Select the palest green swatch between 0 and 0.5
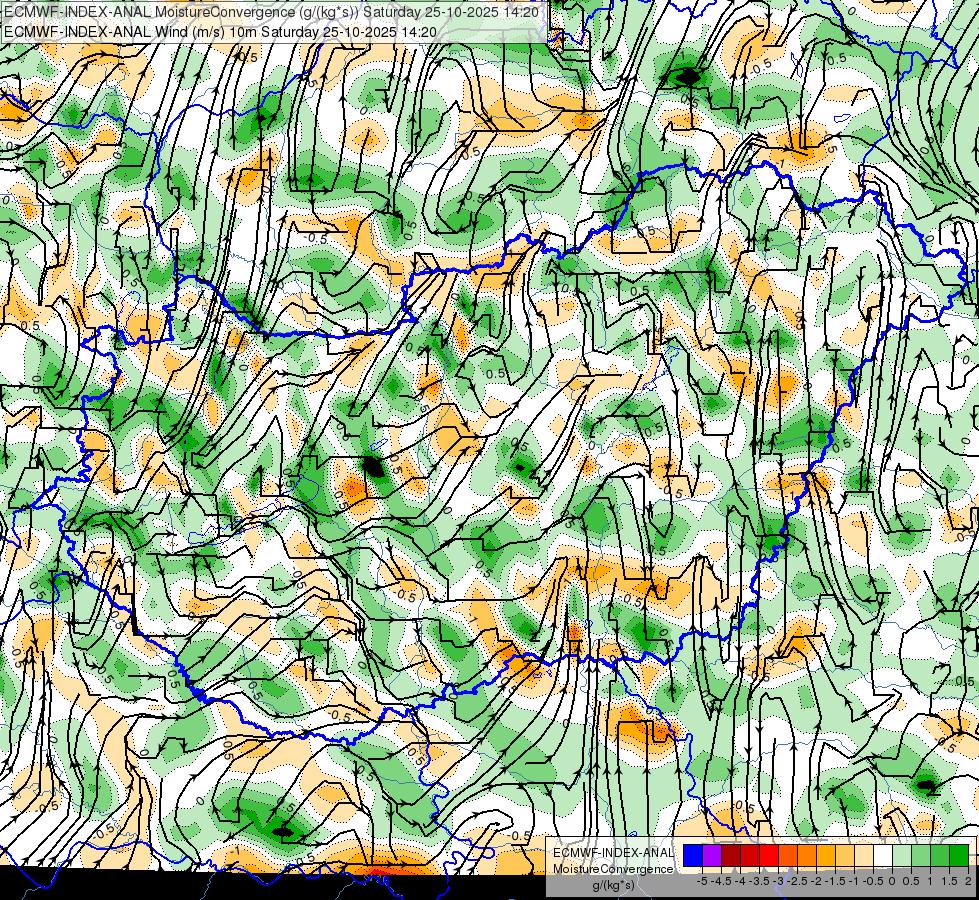The height and width of the screenshot is (900, 979). 902,855
